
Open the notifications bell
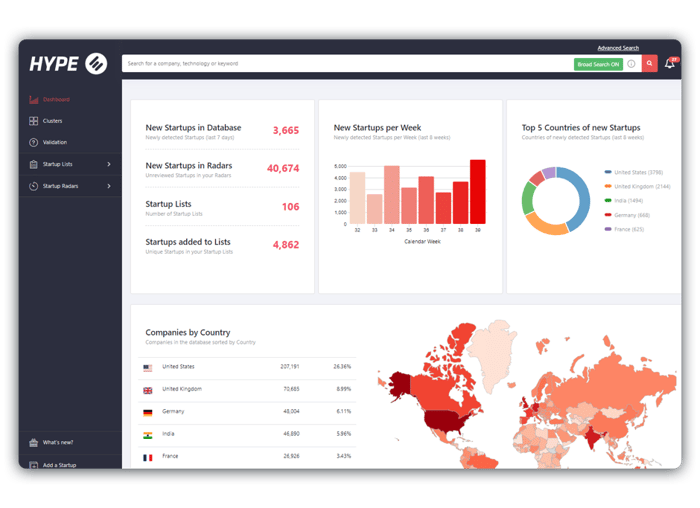click(670, 63)
